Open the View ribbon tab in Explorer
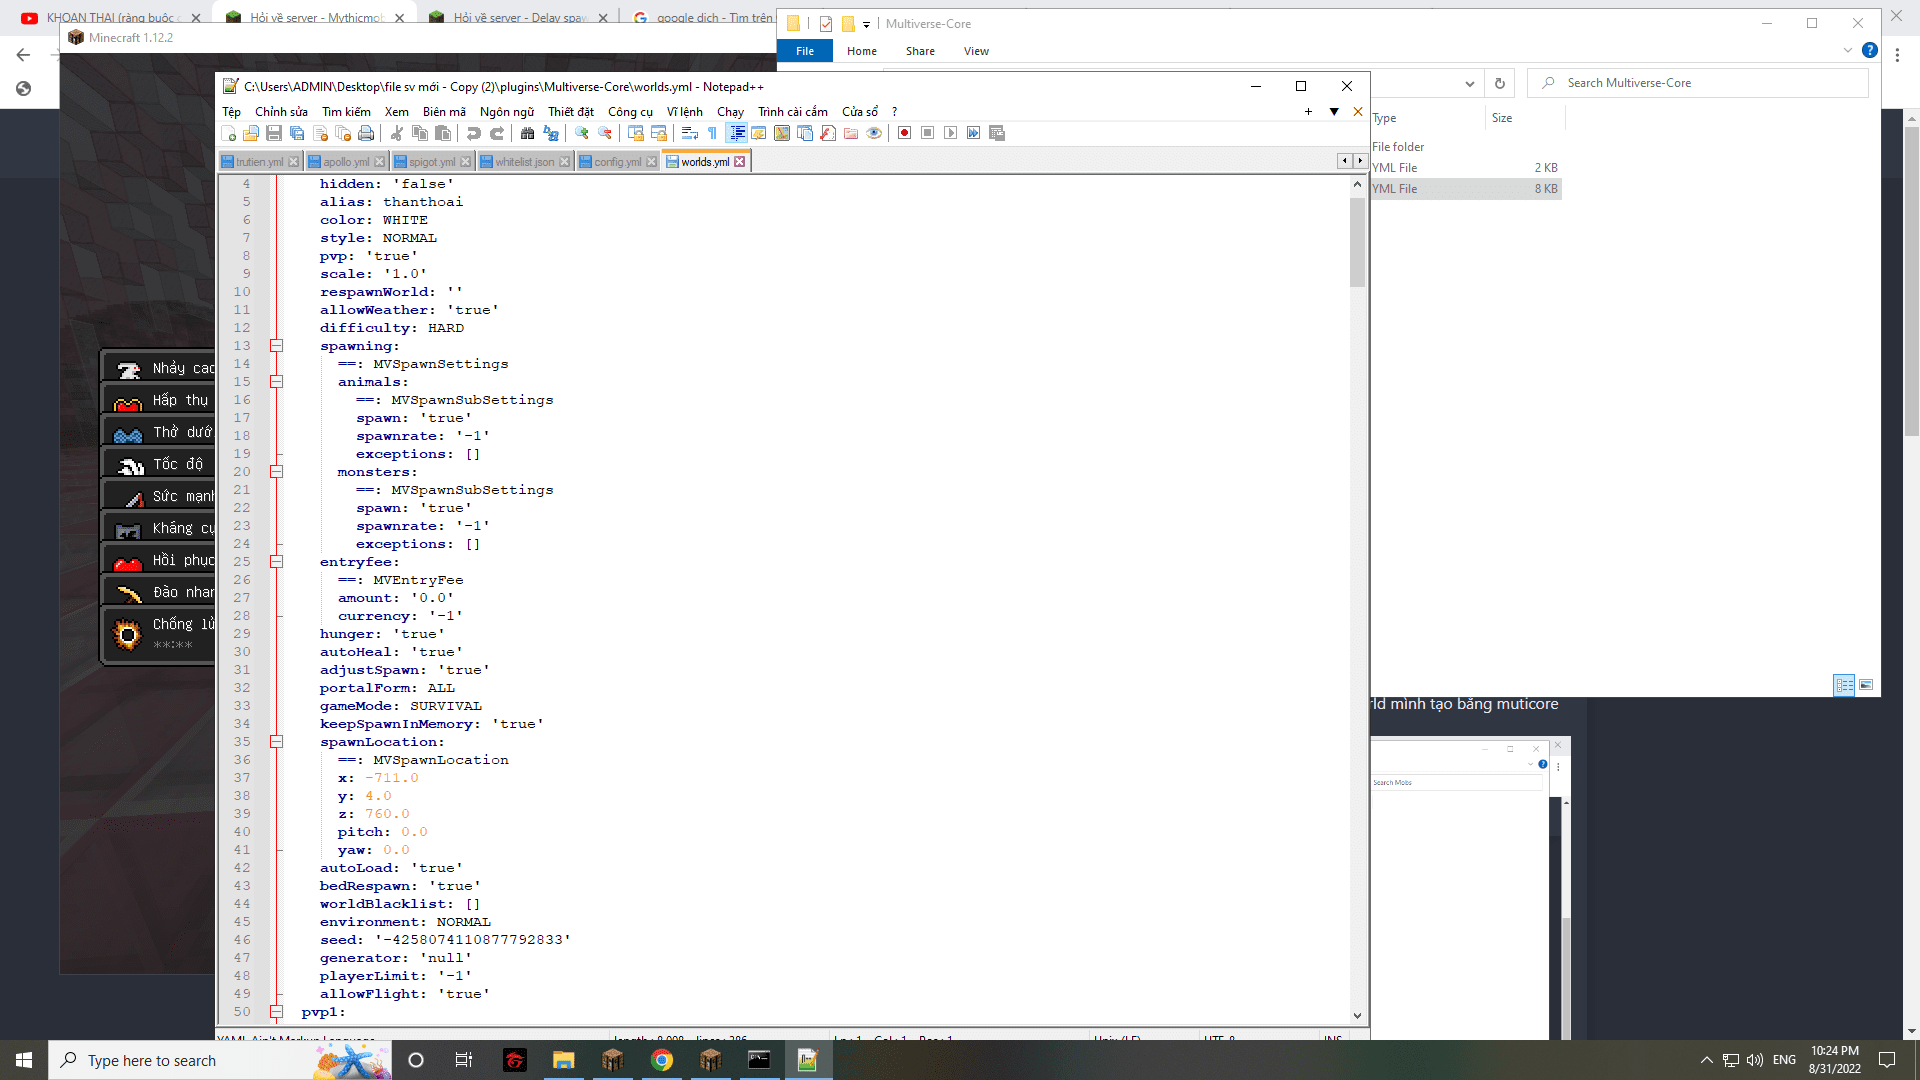This screenshot has width=1920, height=1080. pos(976,51)
